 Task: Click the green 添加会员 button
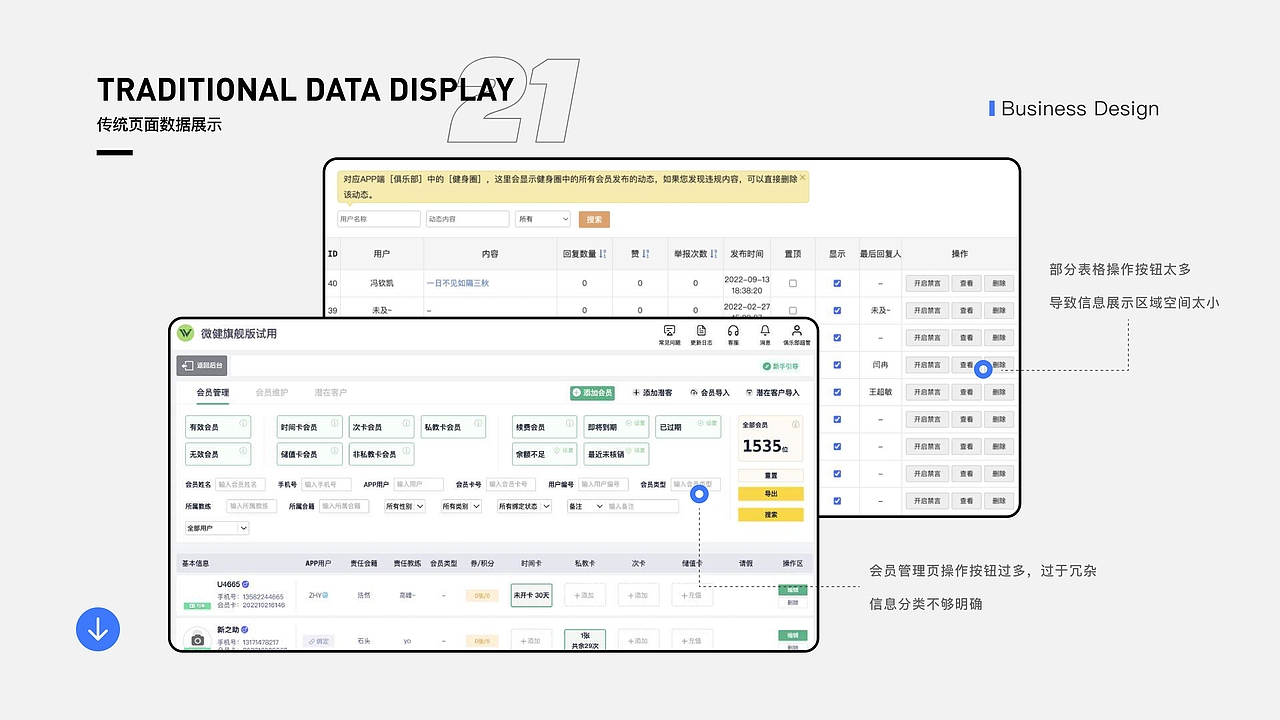592,393
